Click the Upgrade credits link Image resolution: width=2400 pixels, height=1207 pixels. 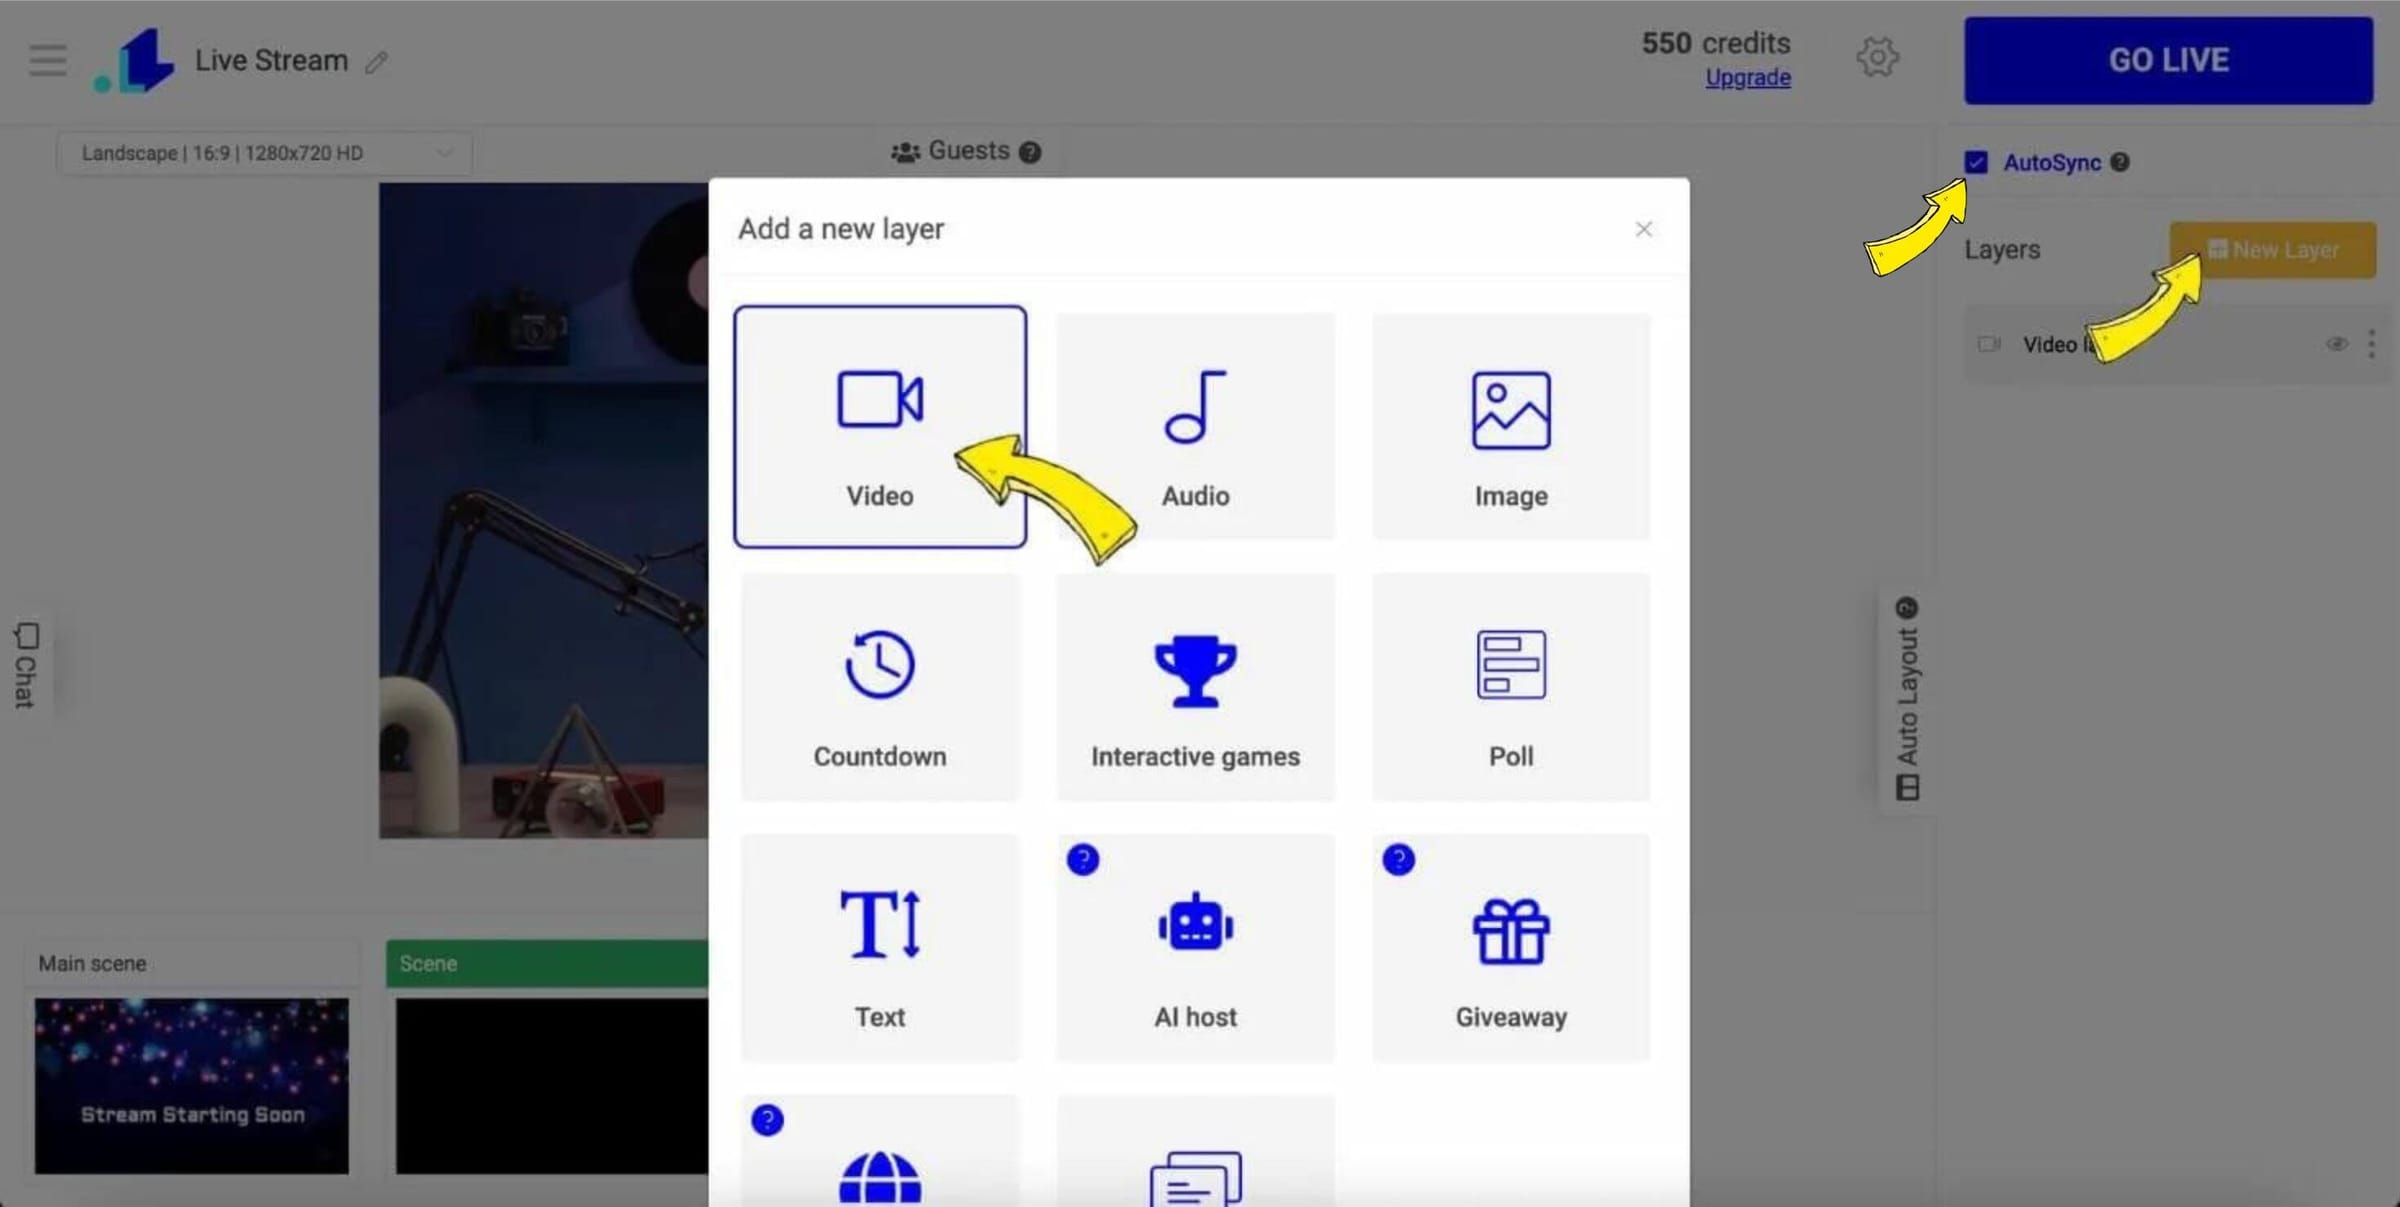coord(1748,77)
